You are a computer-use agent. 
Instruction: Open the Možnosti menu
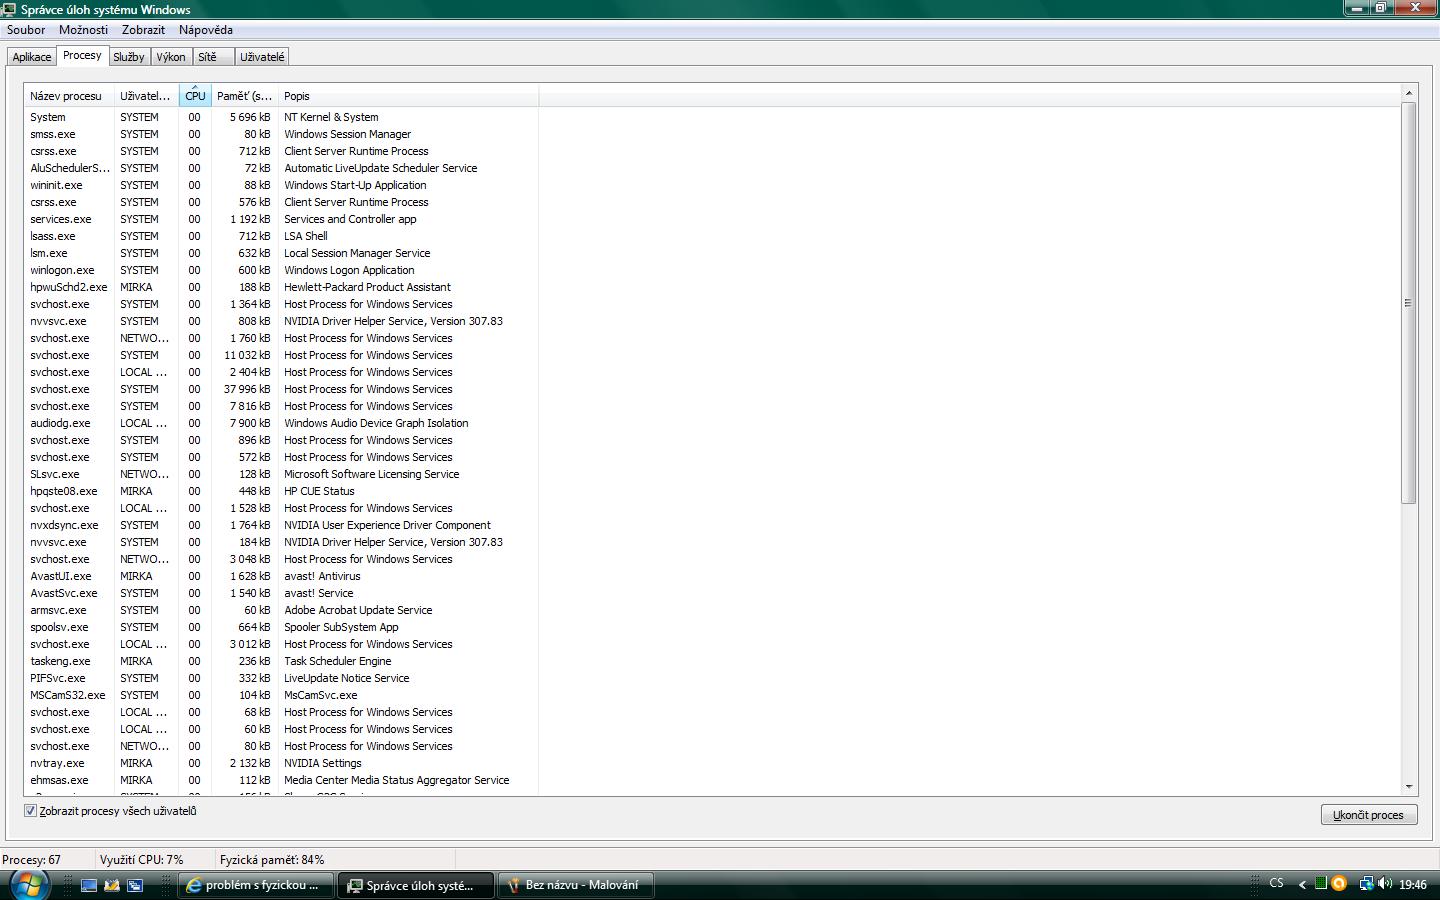point(83,30)
